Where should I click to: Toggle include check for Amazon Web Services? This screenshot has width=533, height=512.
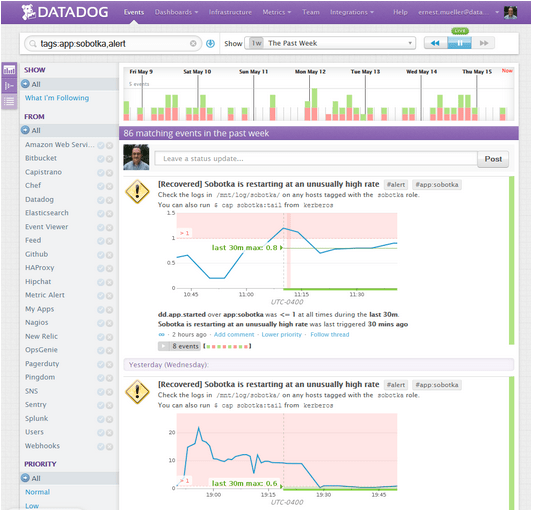click(x=101, y=145)
